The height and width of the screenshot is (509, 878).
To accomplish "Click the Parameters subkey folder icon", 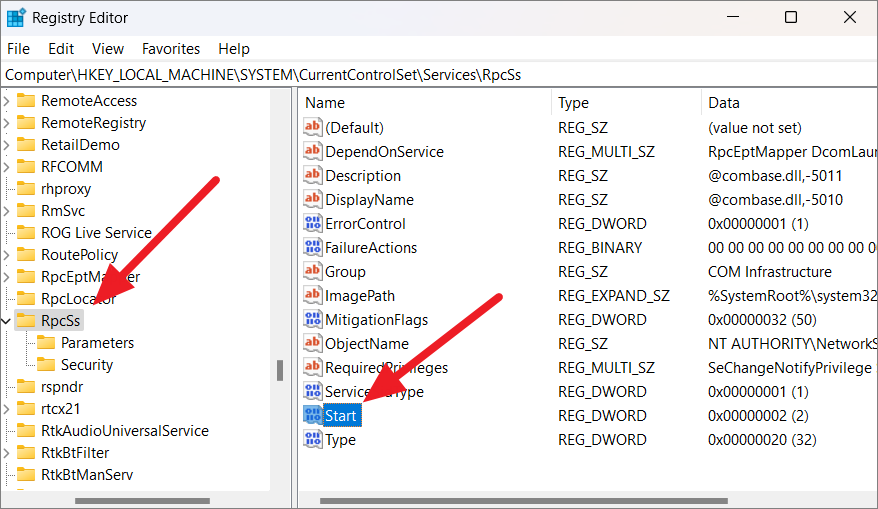I will 46,343.
